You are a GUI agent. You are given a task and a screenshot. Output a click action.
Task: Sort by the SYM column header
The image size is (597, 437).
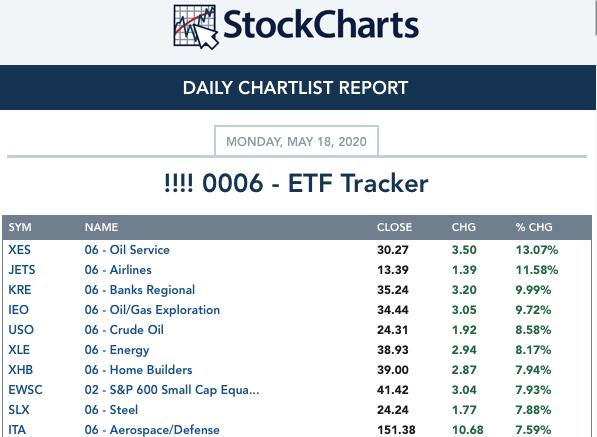point(20,227)
